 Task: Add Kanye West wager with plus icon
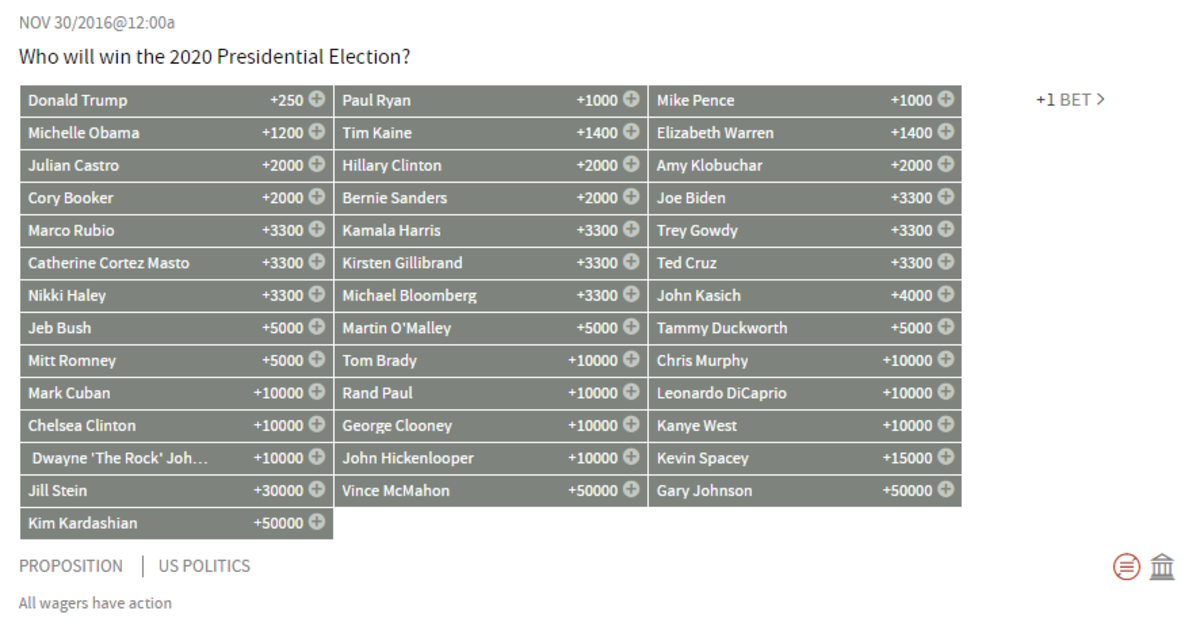945,425
